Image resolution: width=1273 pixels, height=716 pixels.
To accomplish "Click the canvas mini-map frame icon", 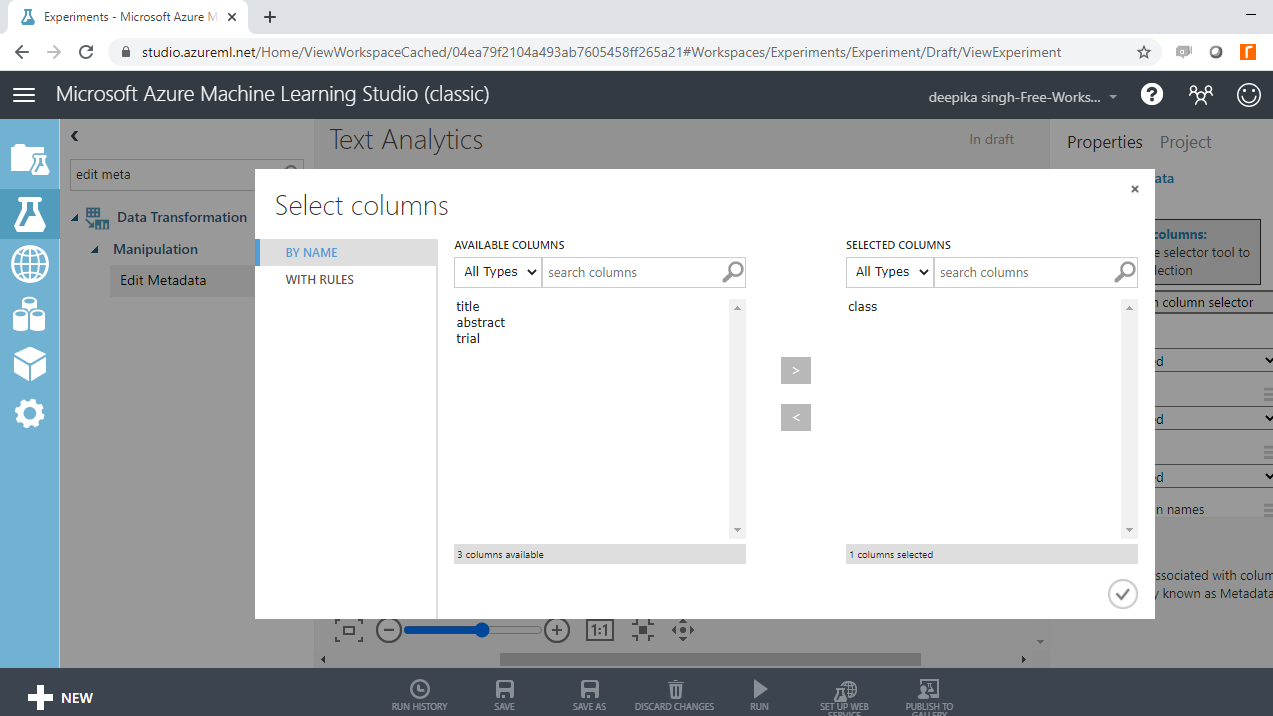I will [348, 630].
